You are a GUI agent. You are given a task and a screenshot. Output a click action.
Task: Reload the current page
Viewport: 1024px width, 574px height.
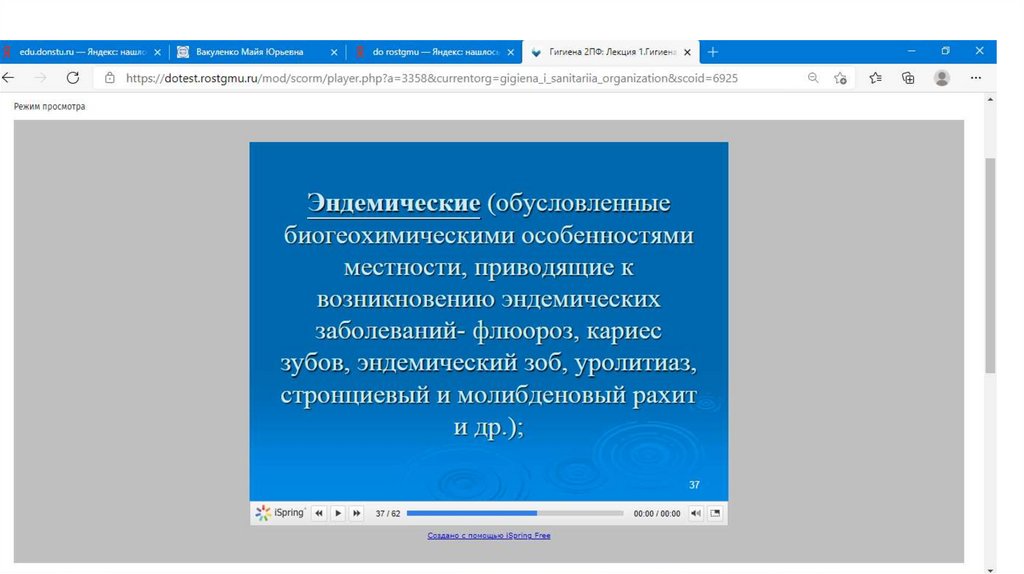pos(73,78)
